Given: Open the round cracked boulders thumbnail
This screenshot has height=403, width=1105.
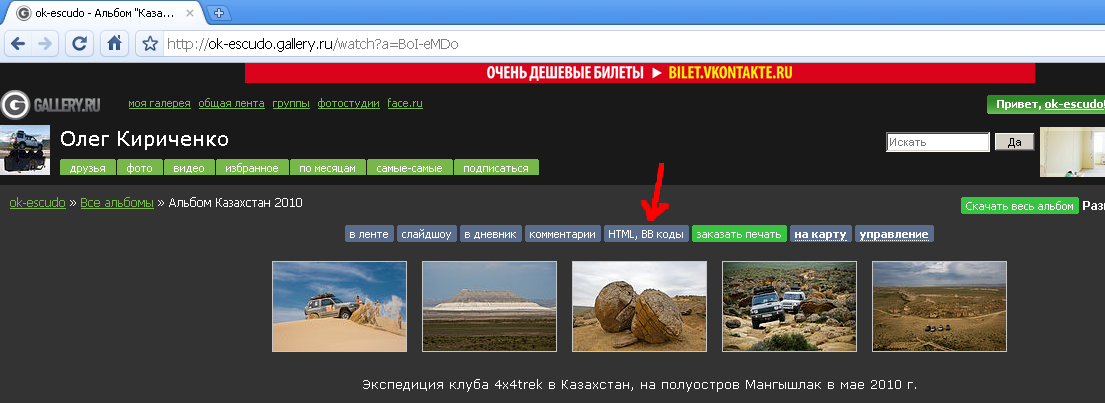Looking at the screenshot, I should point(639,306).
